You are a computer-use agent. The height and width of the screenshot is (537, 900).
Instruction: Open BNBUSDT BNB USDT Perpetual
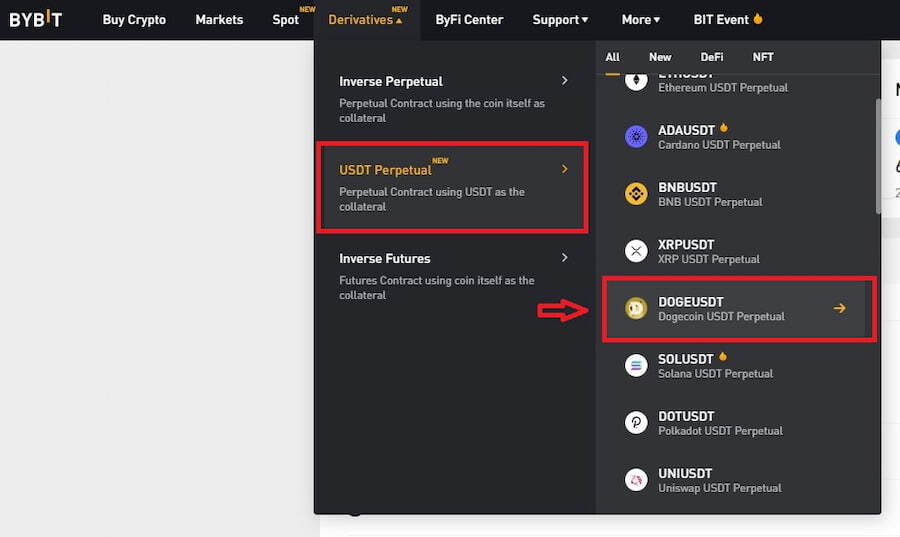coord(738,194)
